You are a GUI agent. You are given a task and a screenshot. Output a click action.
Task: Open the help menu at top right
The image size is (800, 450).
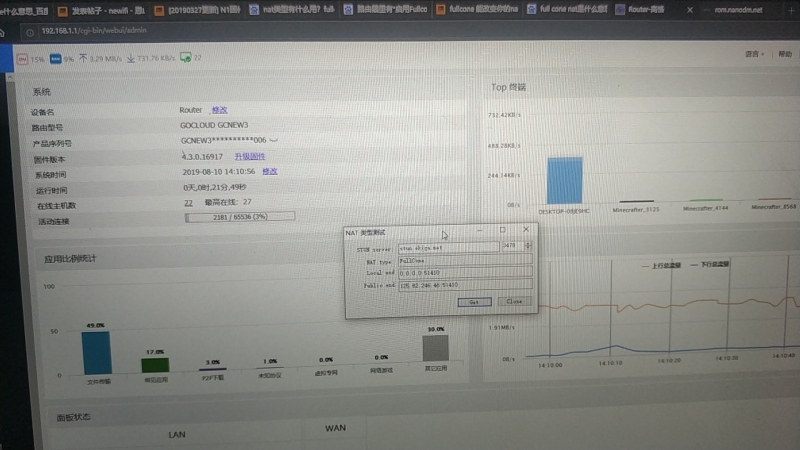[784, 55]
